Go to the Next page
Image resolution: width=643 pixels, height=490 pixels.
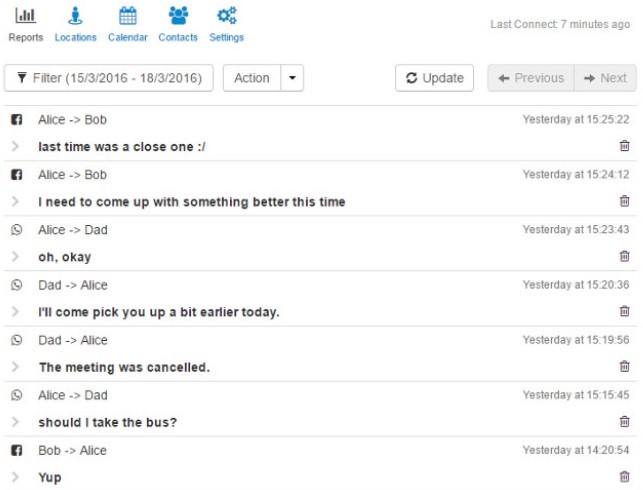605,78
